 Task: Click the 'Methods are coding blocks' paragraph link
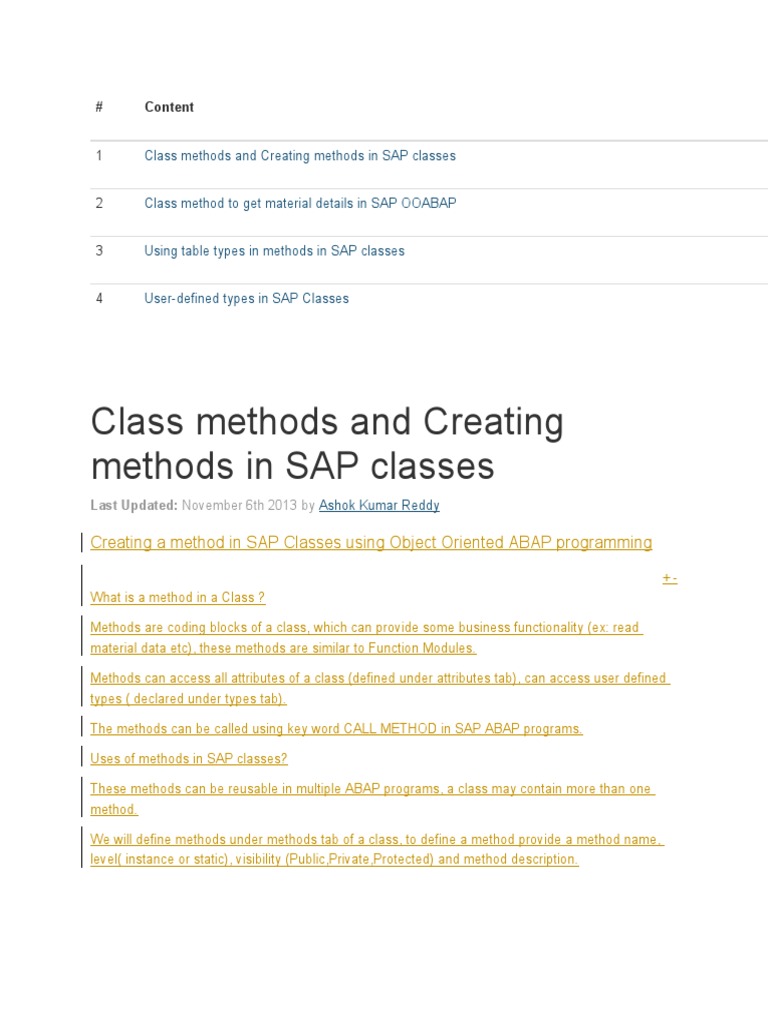(x=366, y=628)
